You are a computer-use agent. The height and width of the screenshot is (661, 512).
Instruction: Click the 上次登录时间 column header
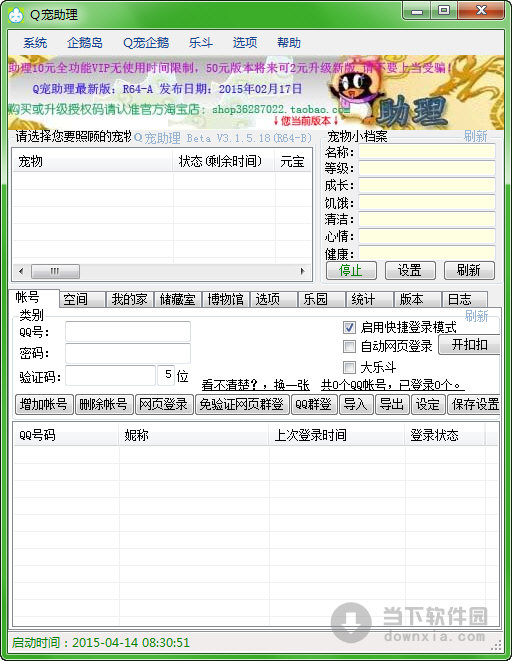click(337, 435)
